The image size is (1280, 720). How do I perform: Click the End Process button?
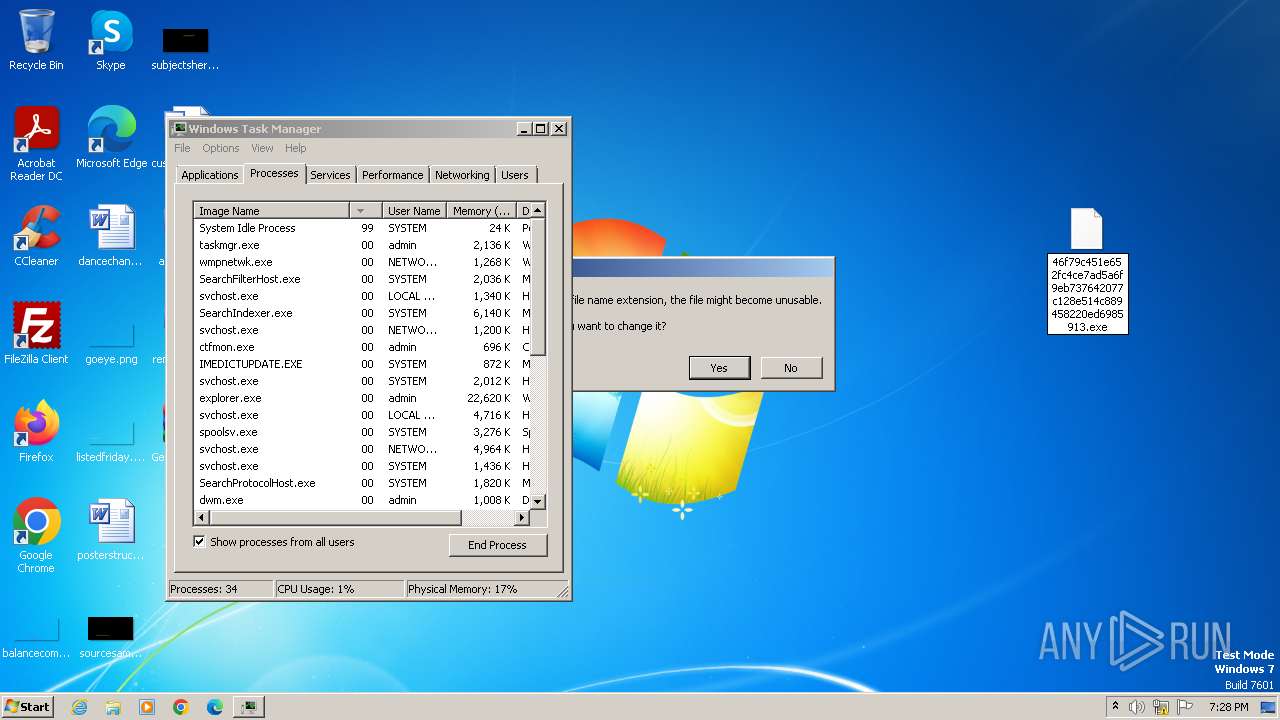(x=497, y=545)
